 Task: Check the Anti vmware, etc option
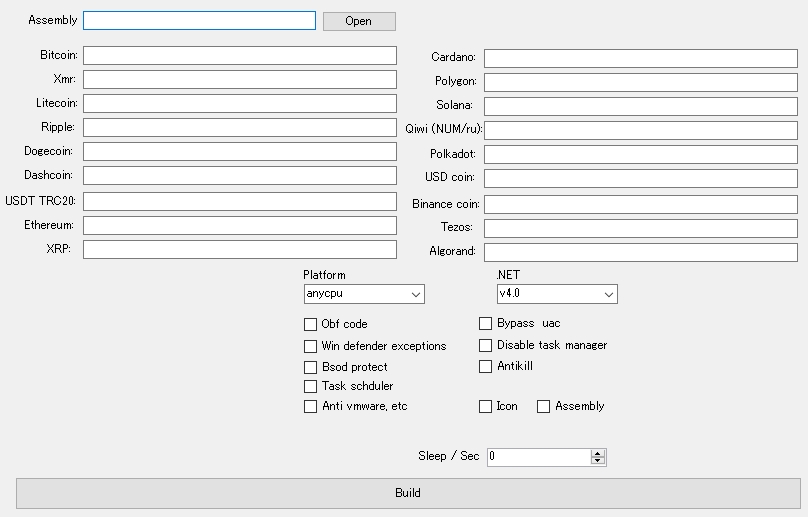pyautogui.click(x=311, y=406)
